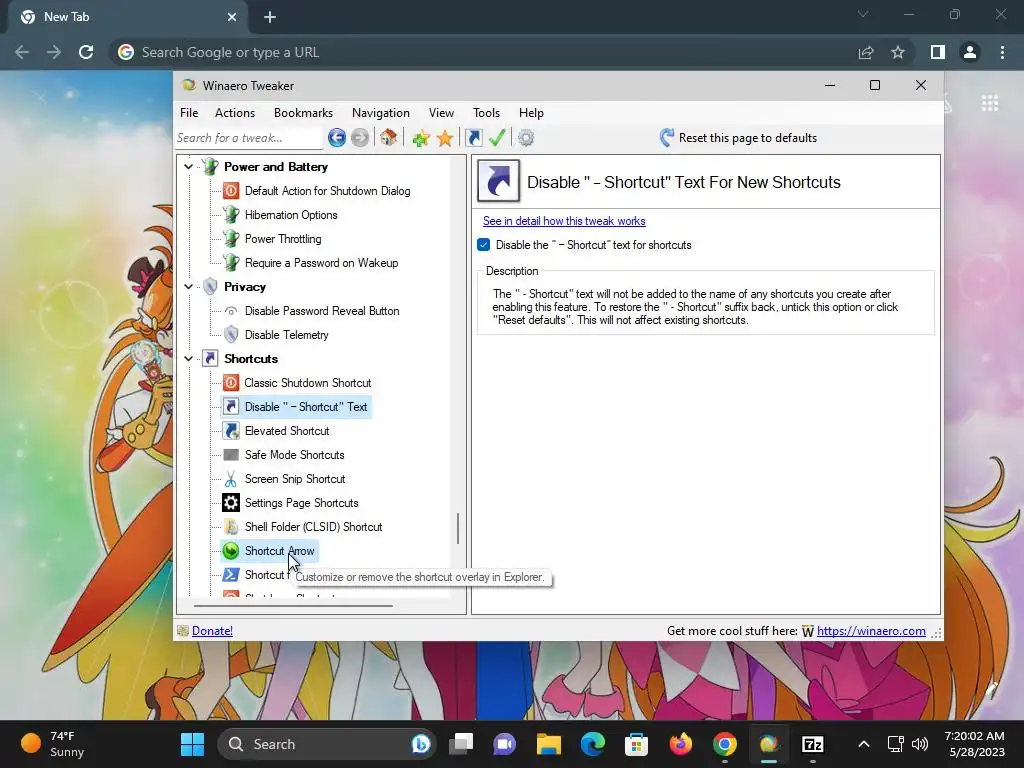Viewport: 1024px width, 768px height.
Task: Click the Safe Mode Shortcuts icon
Action: coord(231,455)
